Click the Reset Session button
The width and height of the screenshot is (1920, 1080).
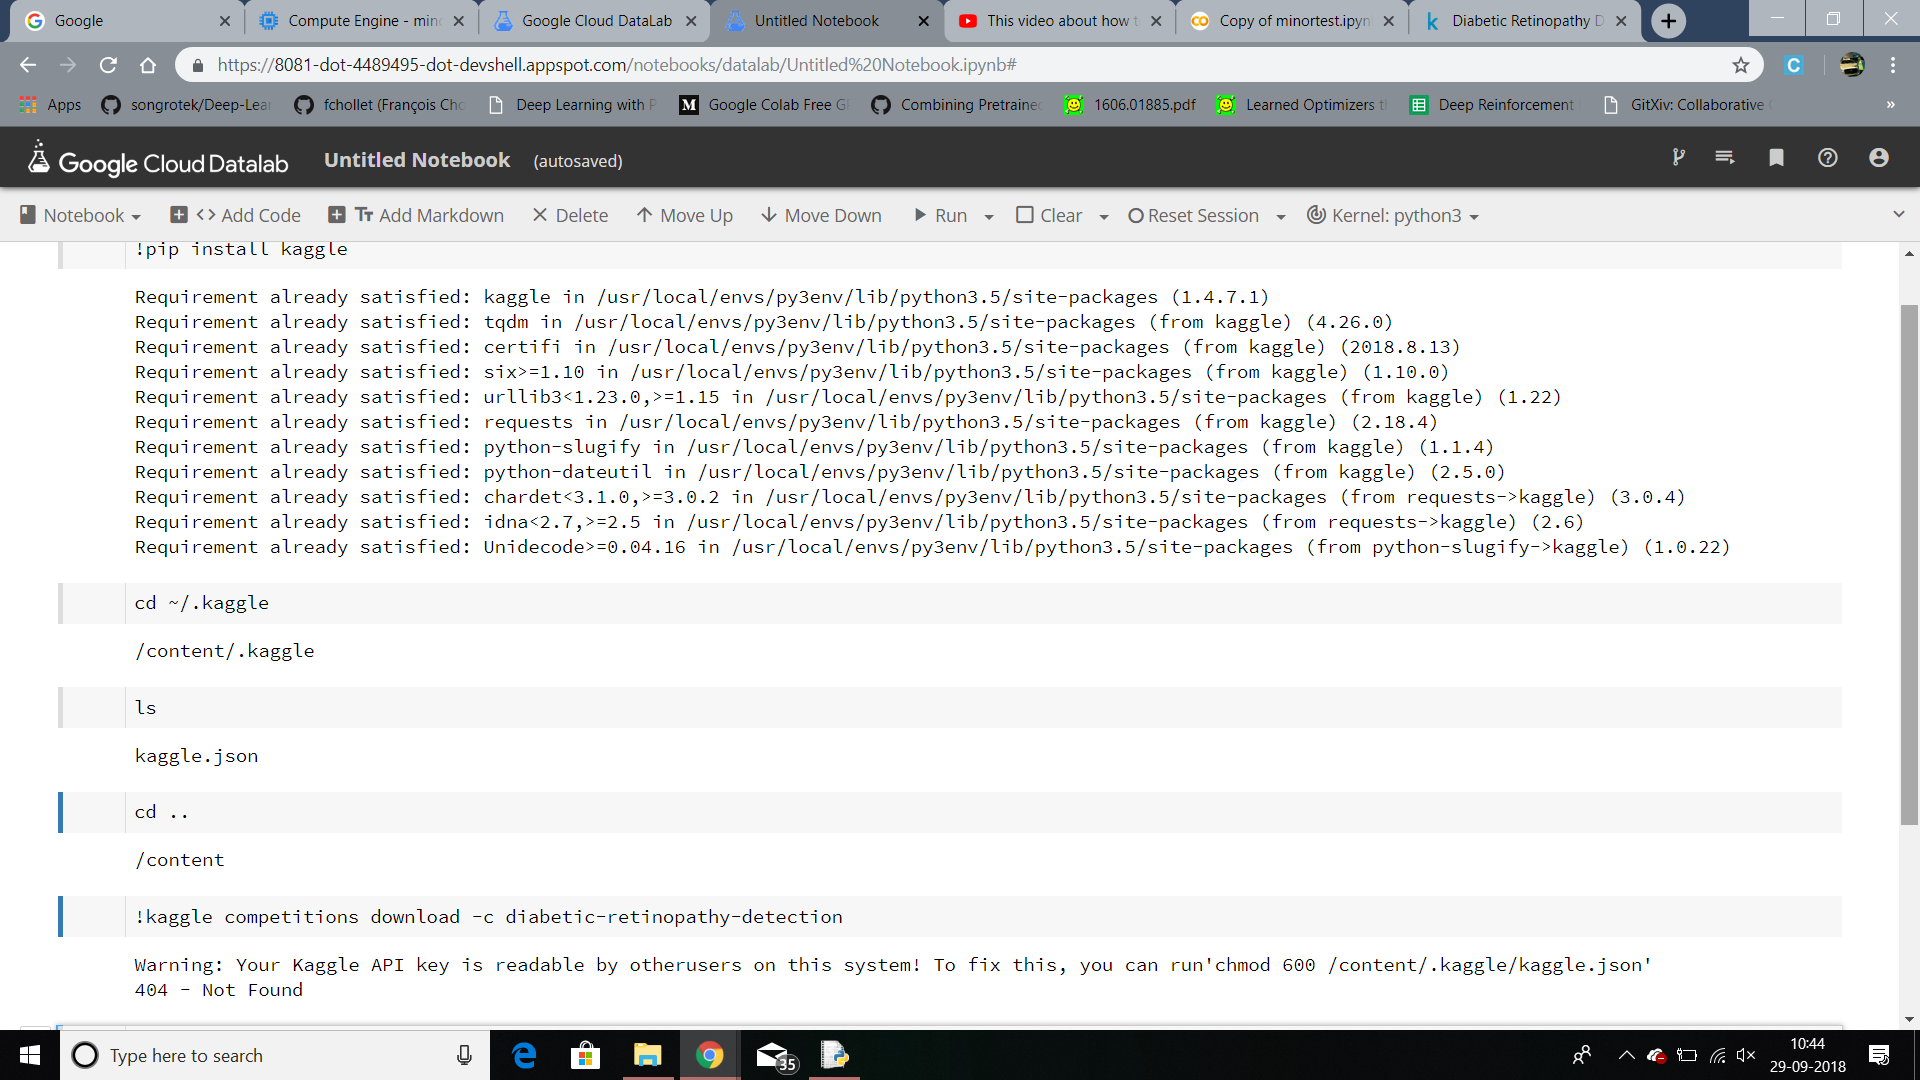click(1195, 215)
